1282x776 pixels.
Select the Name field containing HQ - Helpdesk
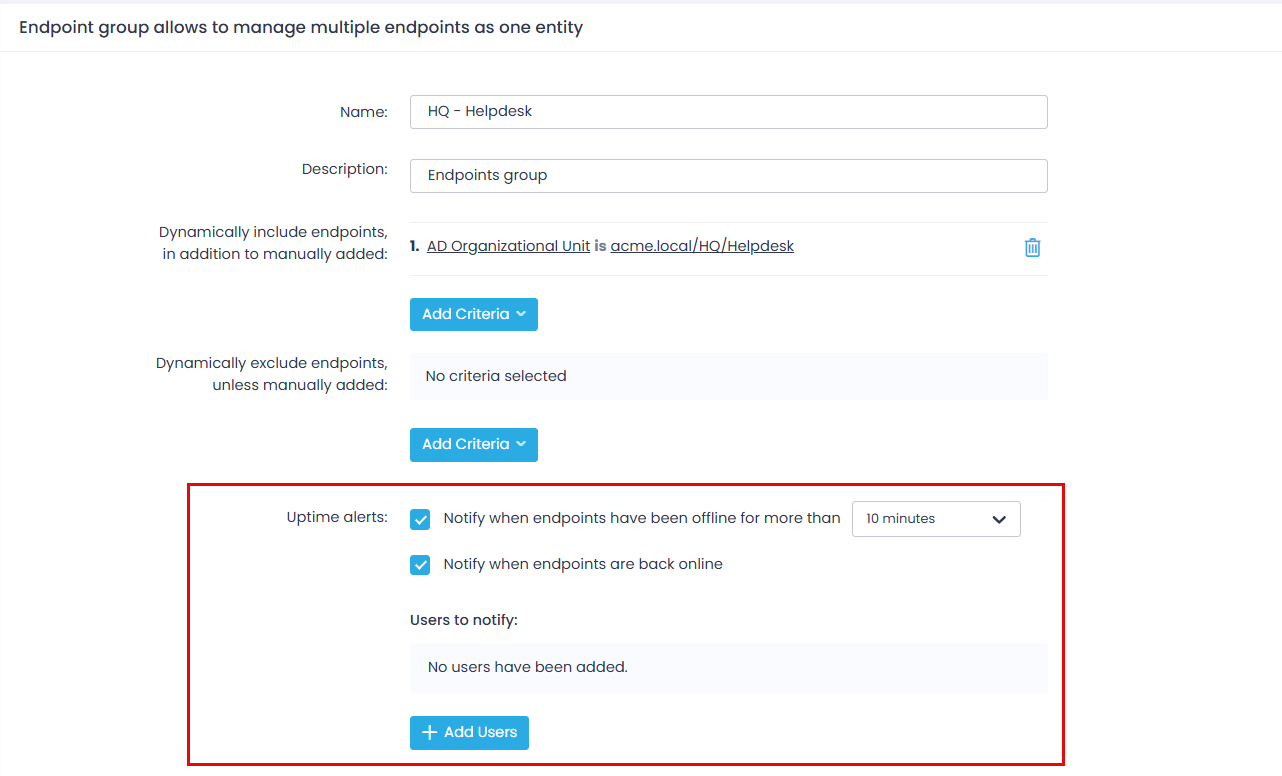tap(728, 111)
